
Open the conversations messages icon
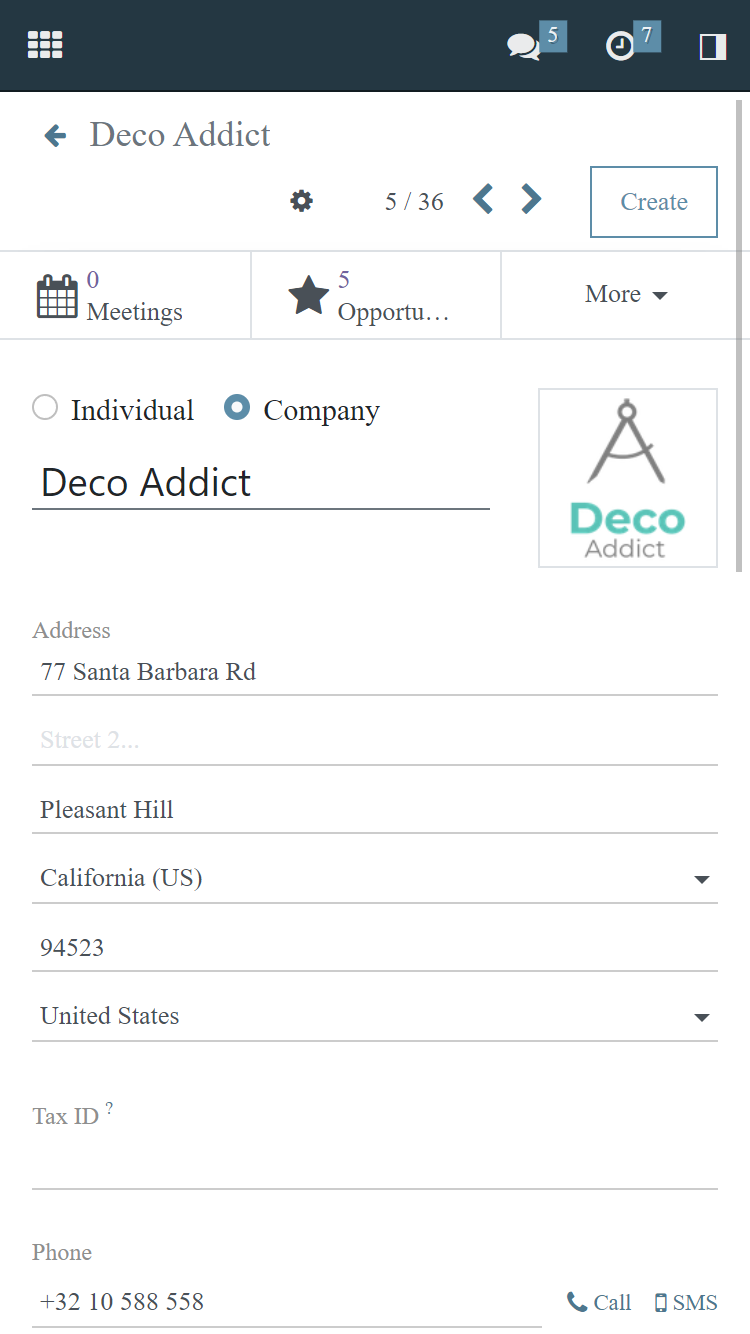click(523, 46)
